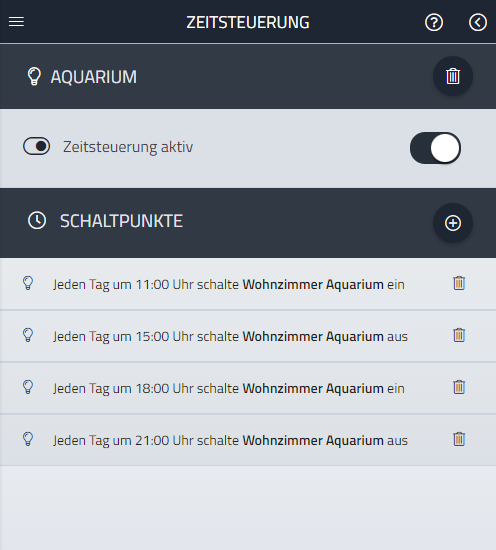Image resolution: width=496 pixels, height=550 pixels.
Task: Open the hamburger menu
Action: [x=16, y=22]
